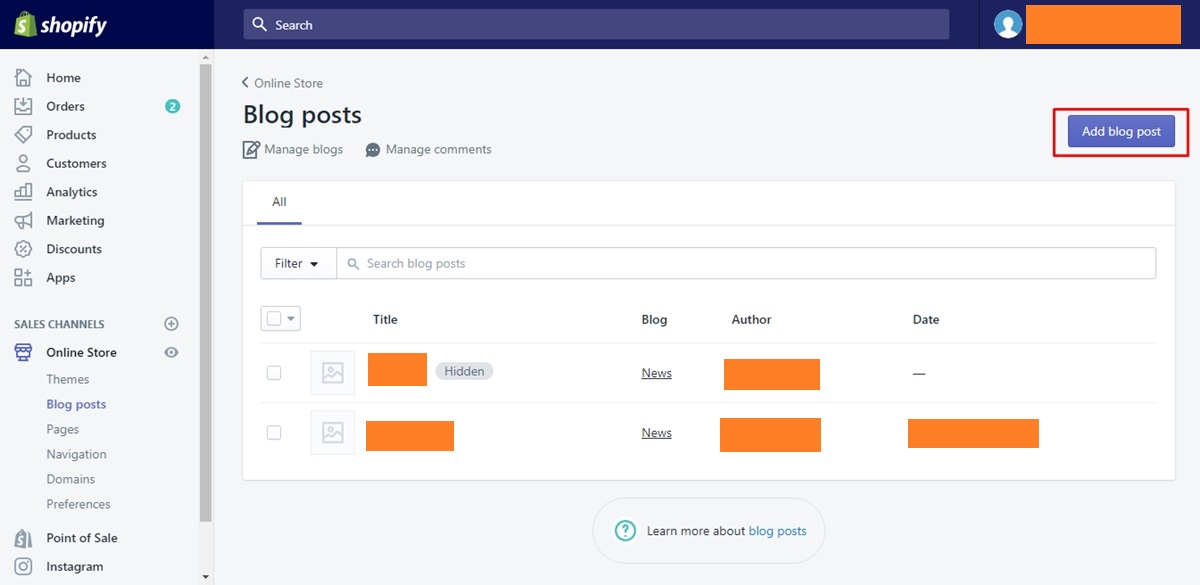Image resolution: width=1200 pixels, height=585 pixels.
Task: Open Domains under Online Store
Action: [71, 479]
